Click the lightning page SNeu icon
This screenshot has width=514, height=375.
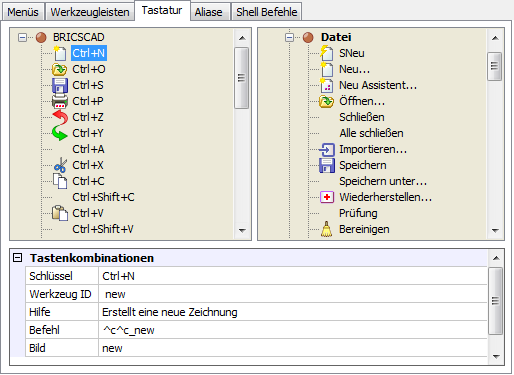[x=327, y=53]
